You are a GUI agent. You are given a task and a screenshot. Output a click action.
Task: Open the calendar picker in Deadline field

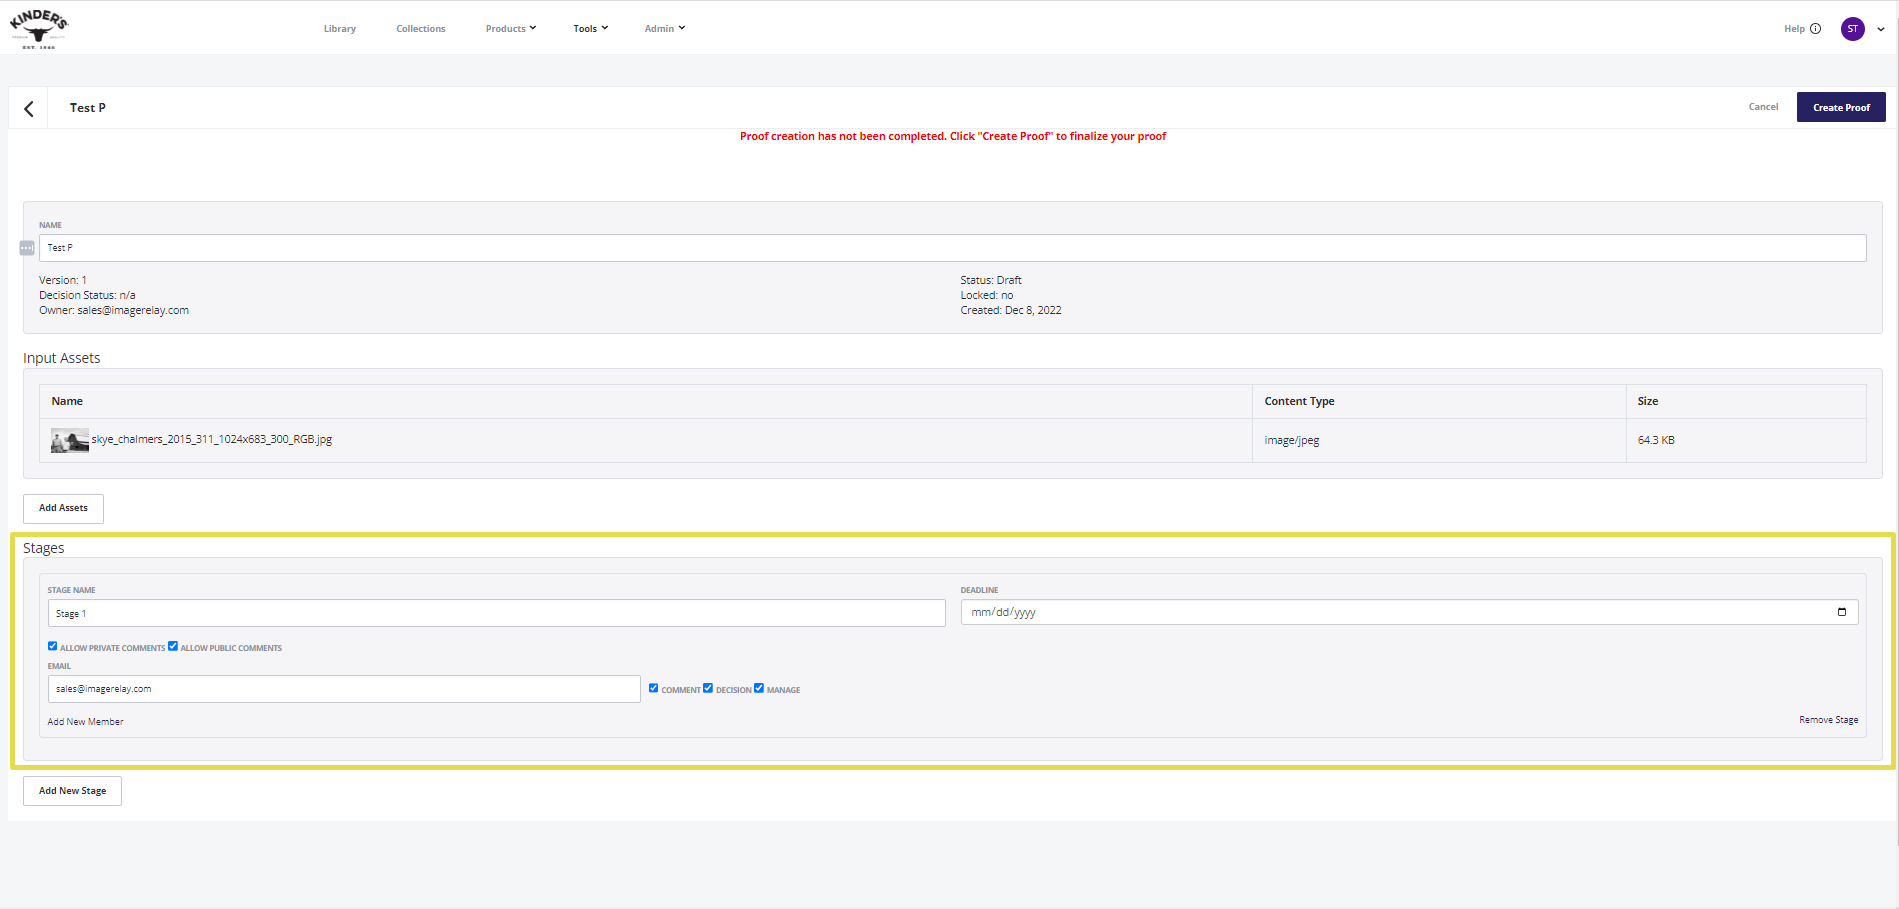point(1842,612)
